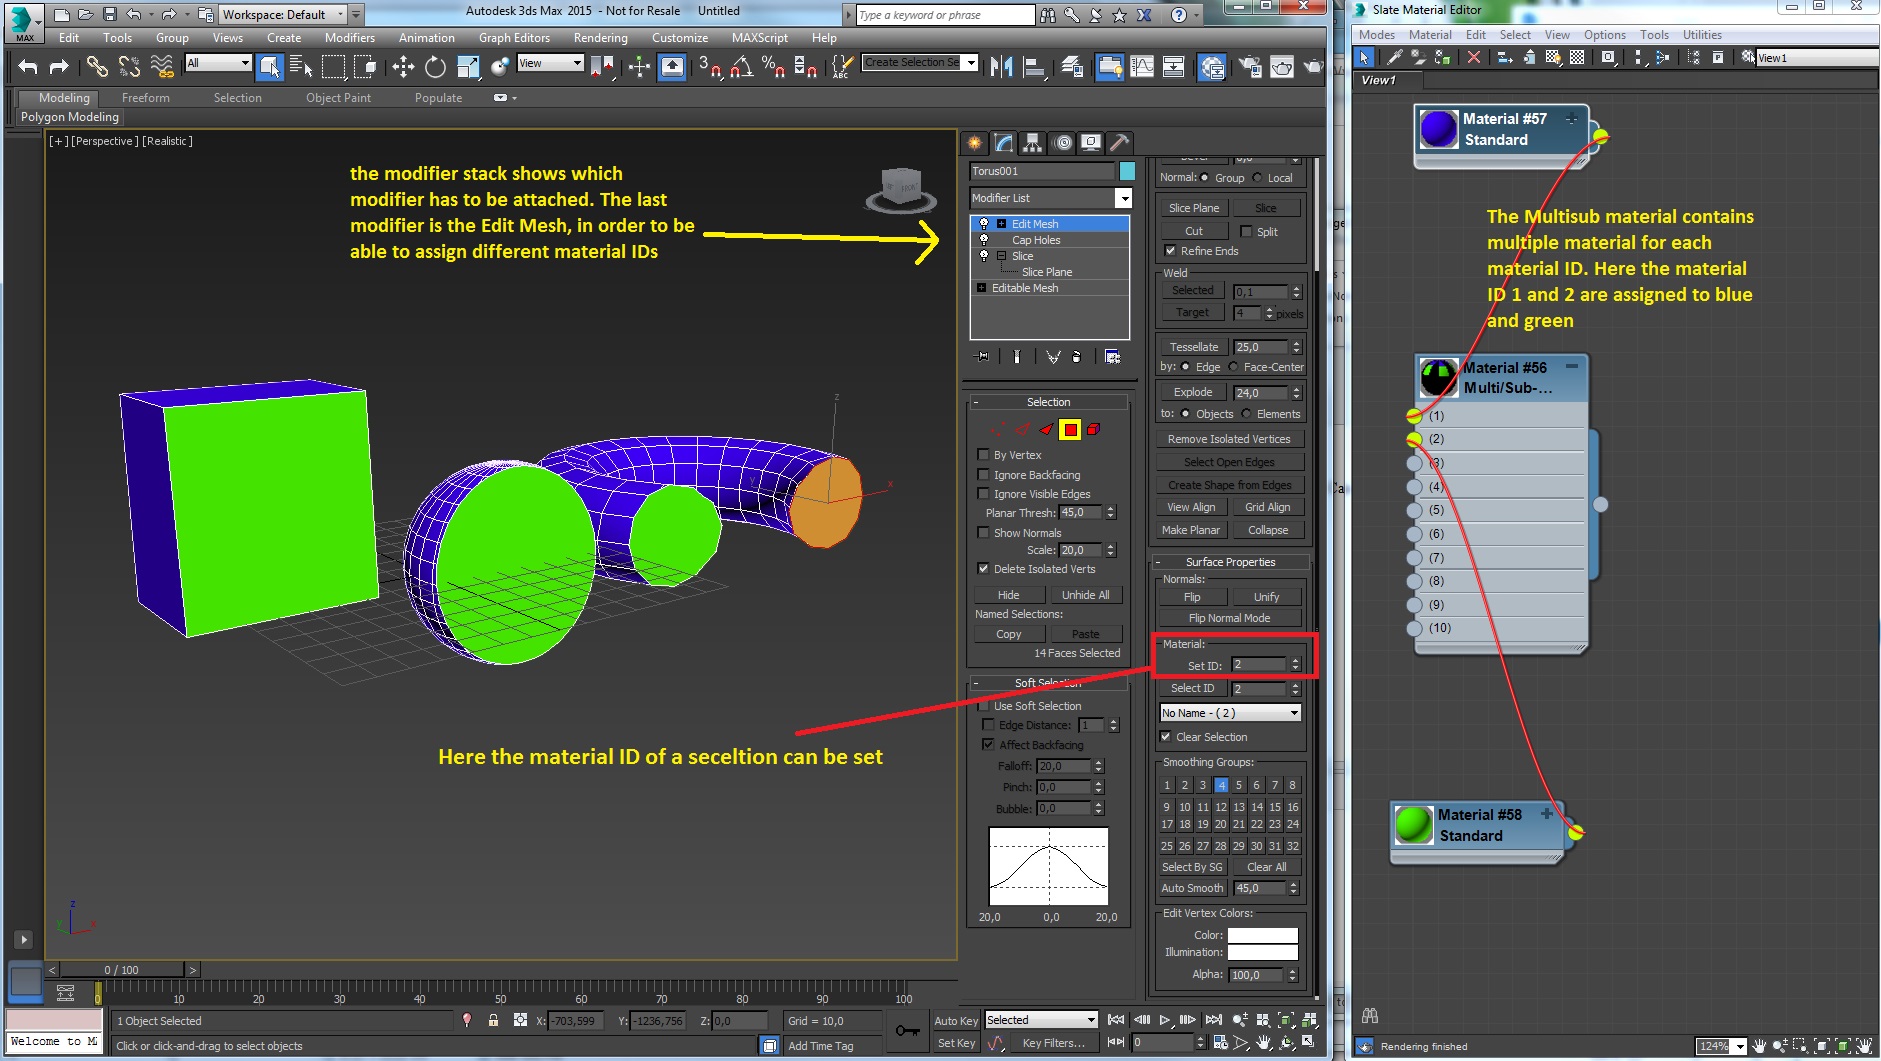The width and height of the screenshot is (1881, 1061).
Task: Click the Auto Key button
Action: (x=956, y=1021)
